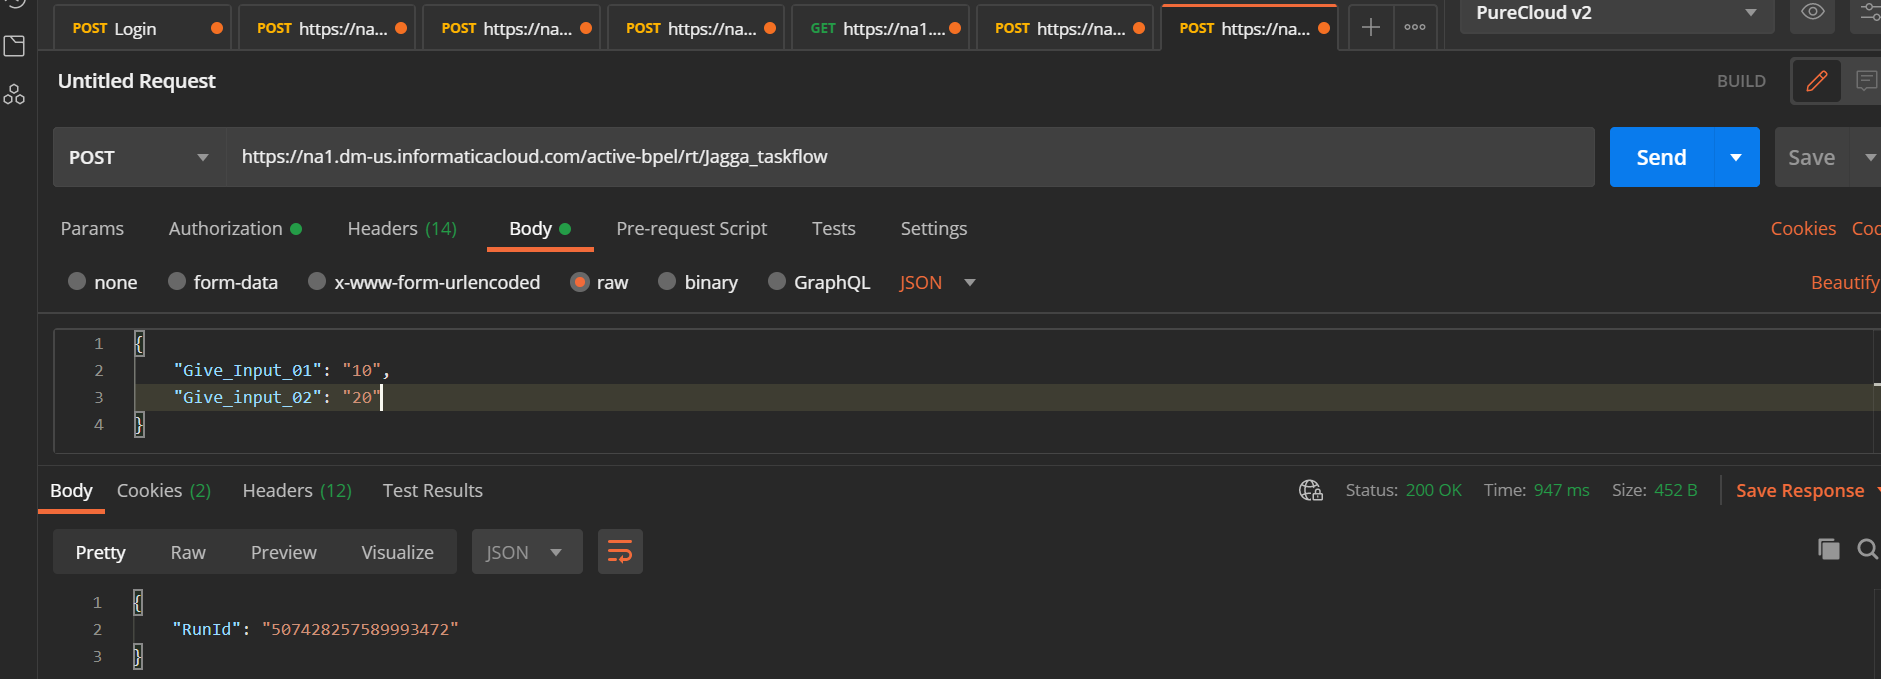The image size is (1881, 679).
Task: Click the Give_Input_01 line in body editor
Action: pos(281,371)
